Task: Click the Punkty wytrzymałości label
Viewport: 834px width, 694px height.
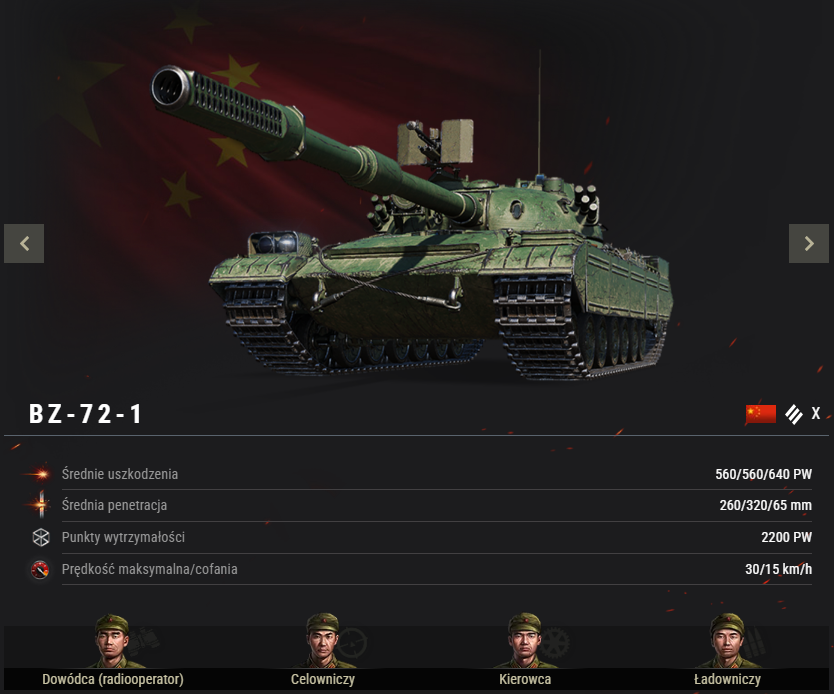Action: pos(123,537)
